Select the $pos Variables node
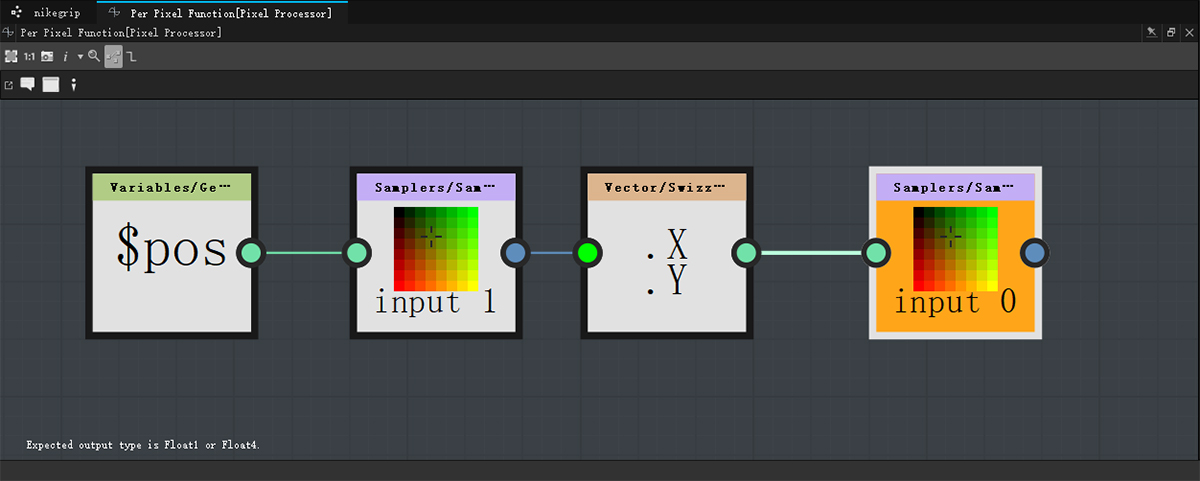Viewport: 1200px width, 481px height. pos(172,252)
